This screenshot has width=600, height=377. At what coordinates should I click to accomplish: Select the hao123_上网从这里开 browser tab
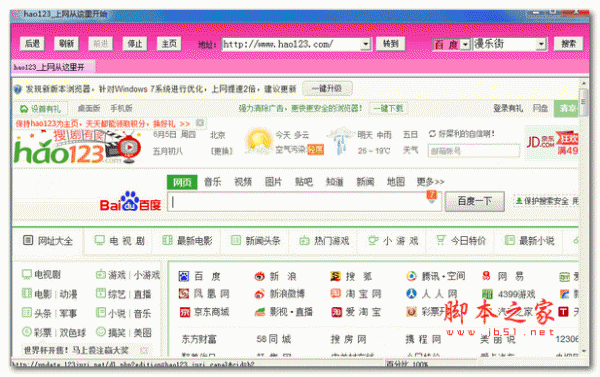(x=53, y=67)
